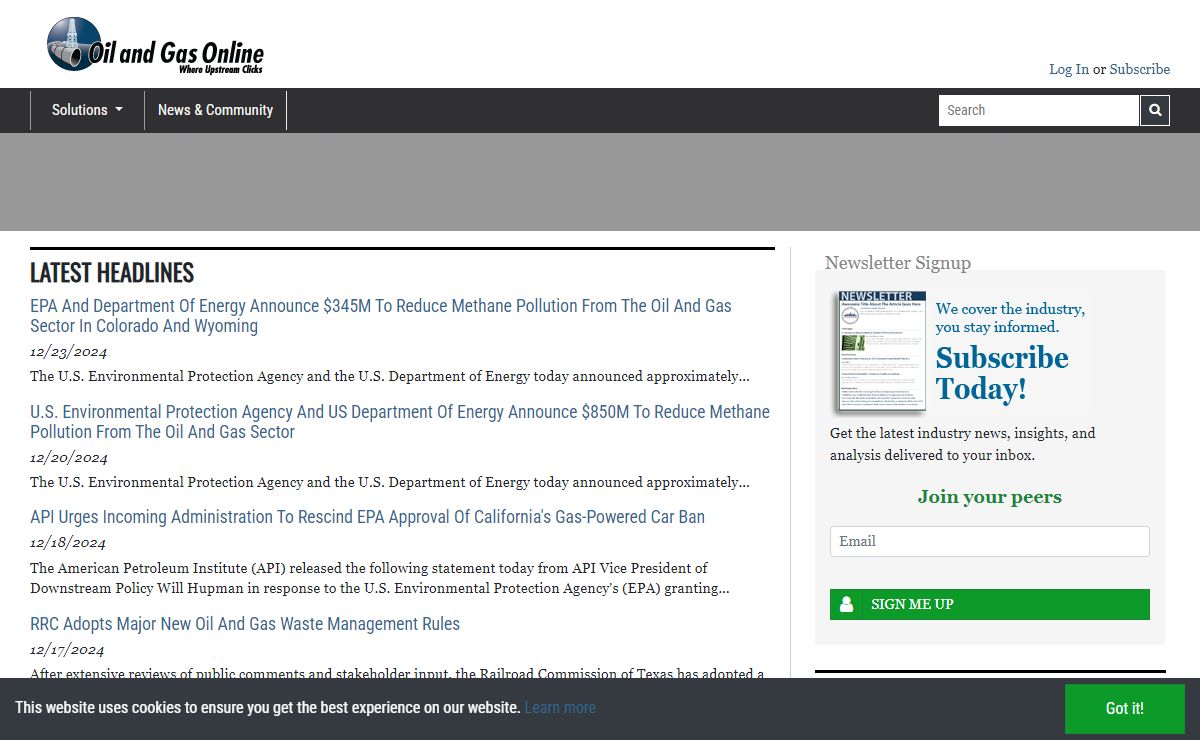The height and width of the screenshot is (740, 1200).
Task: Select the date 12/20/2024
Action: 68,458
